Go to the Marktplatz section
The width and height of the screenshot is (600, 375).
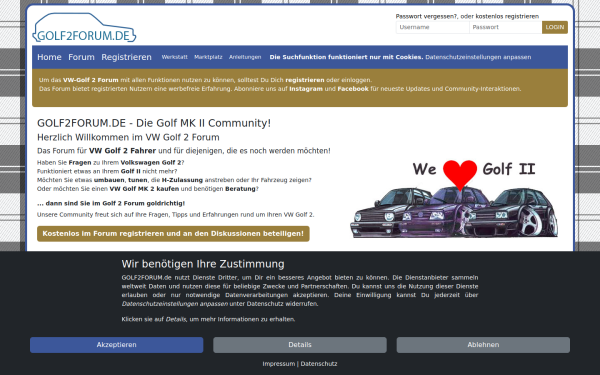(208, 57)
